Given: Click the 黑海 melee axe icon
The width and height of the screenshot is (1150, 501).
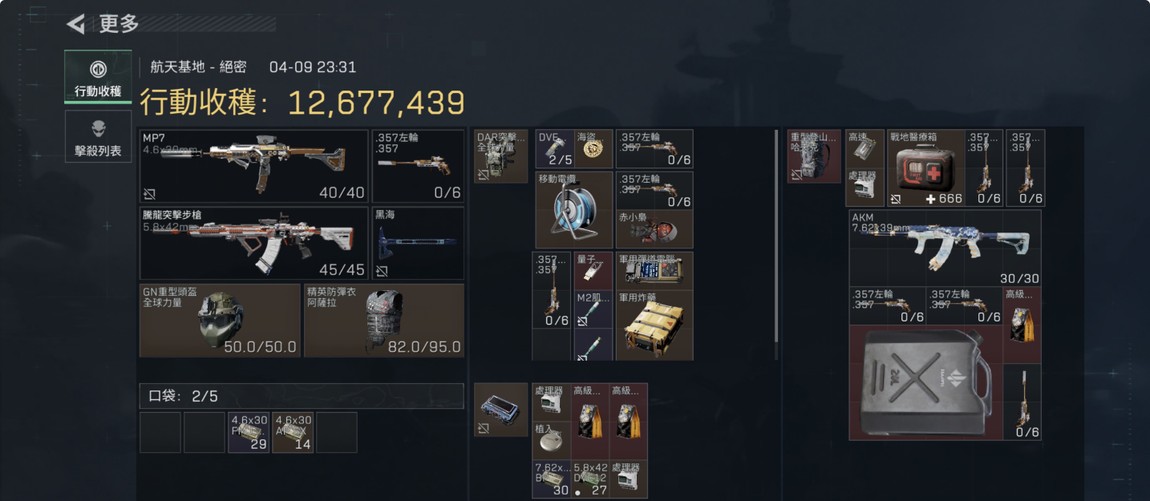Looking at the screenshot, I should (418, 243).
